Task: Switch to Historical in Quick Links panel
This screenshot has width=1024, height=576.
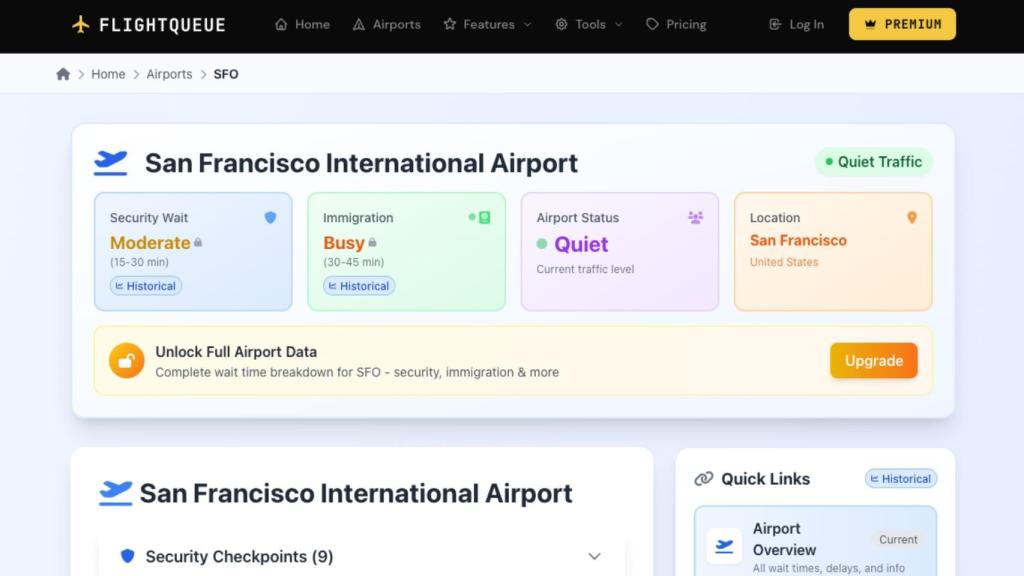Action: tap(899, 479)
